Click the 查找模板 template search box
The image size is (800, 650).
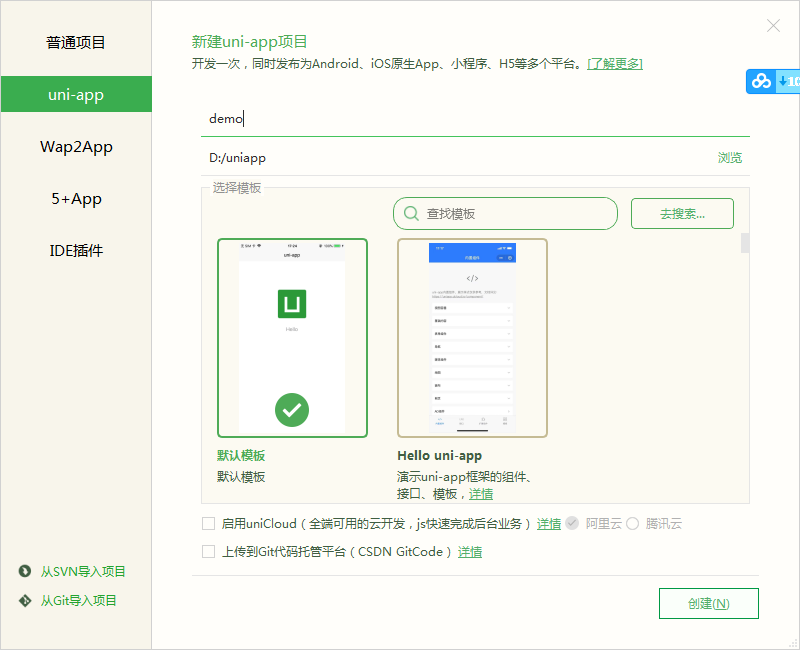tap(505, 214)
